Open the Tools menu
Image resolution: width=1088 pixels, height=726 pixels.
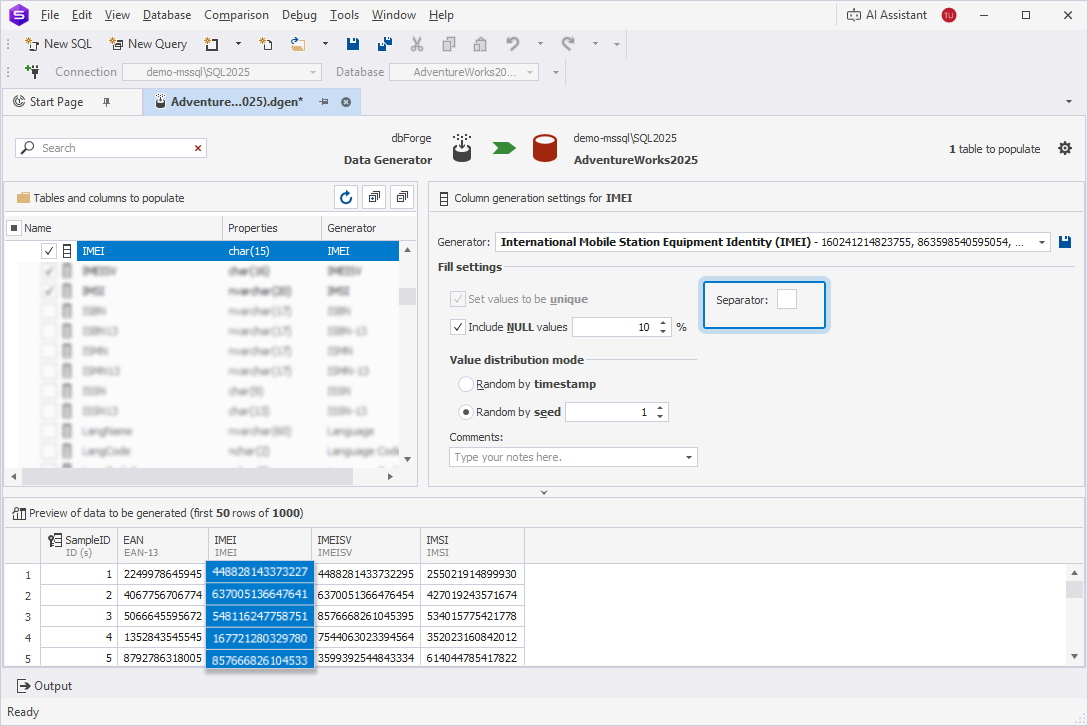(344, 15)
